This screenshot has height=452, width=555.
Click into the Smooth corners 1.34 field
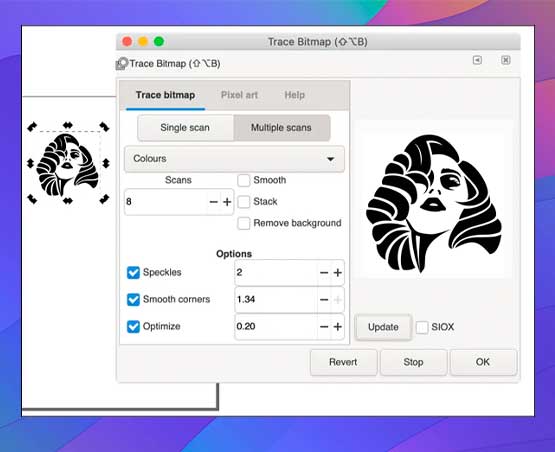pos(276,300)
